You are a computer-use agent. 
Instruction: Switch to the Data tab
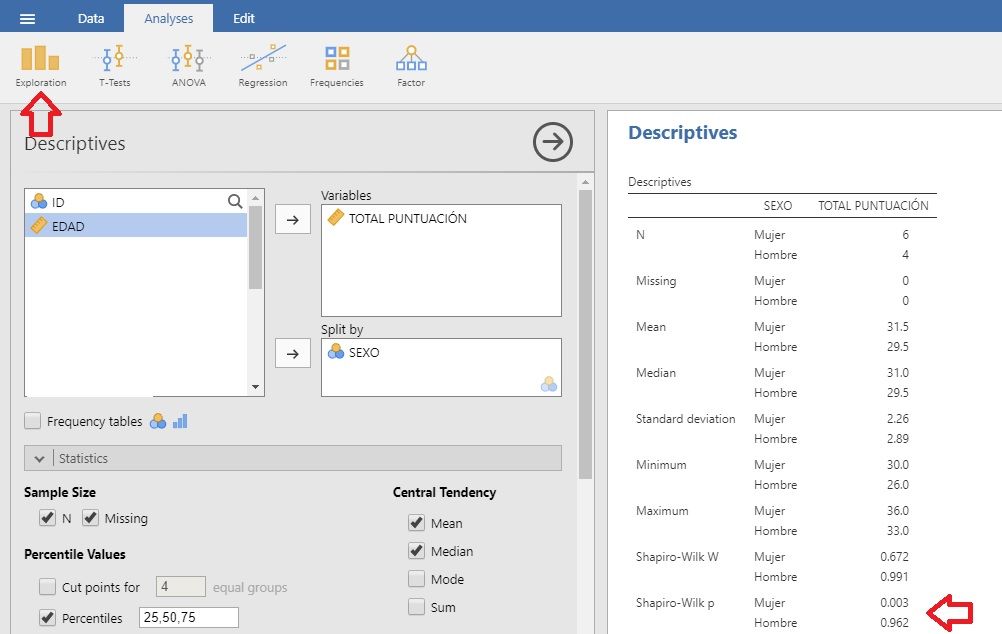pyautogui.click(x=91, y=18)
